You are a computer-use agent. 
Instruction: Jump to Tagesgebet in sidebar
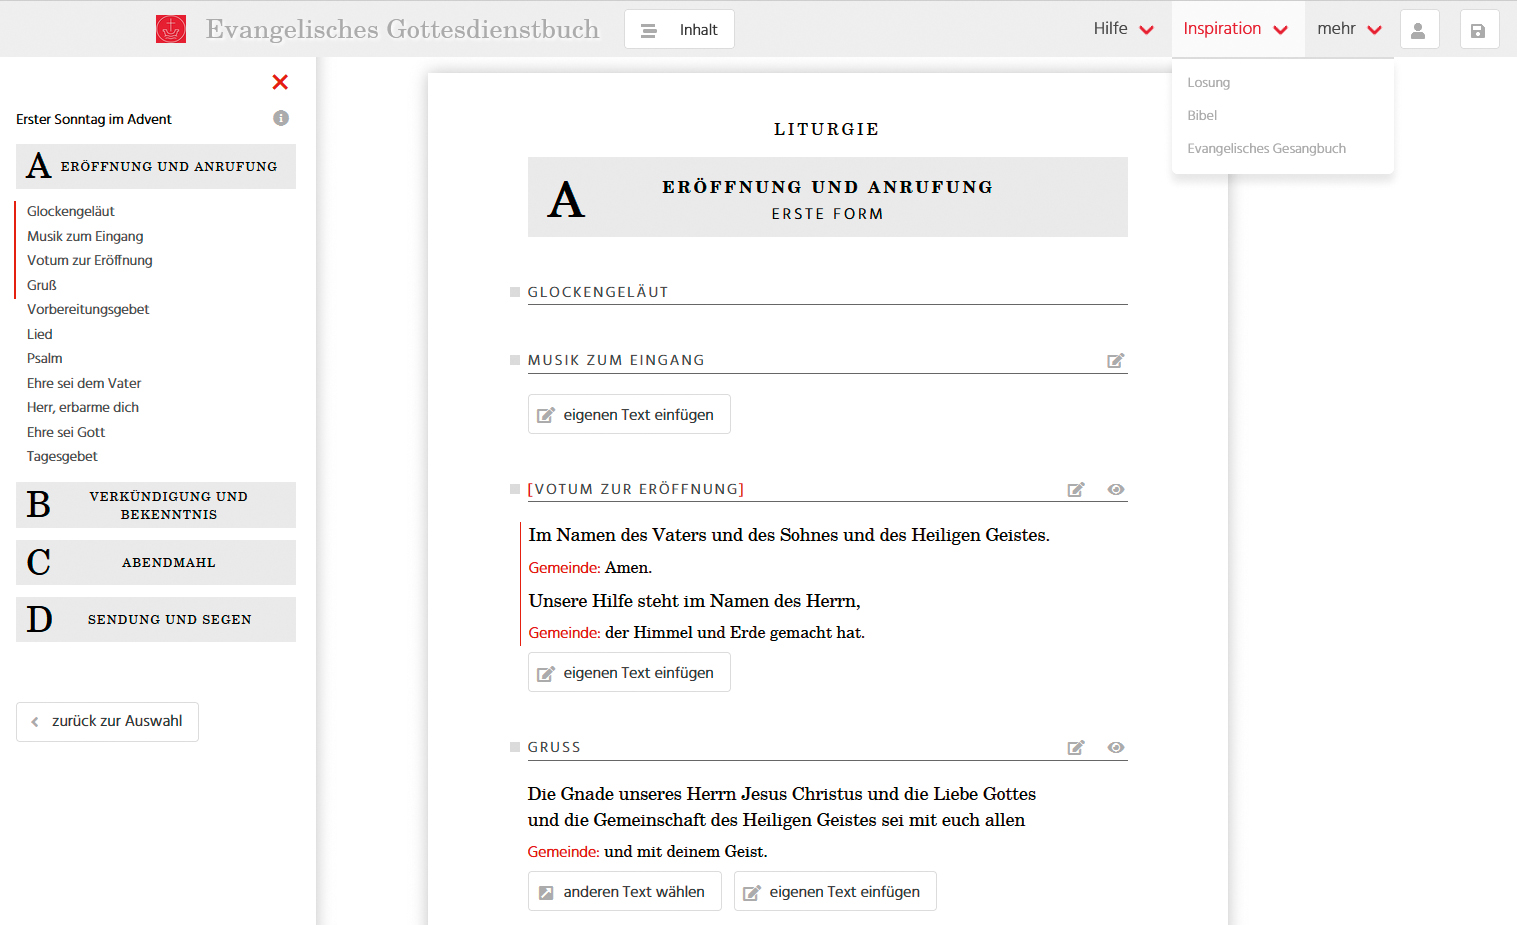click(62, 457)
